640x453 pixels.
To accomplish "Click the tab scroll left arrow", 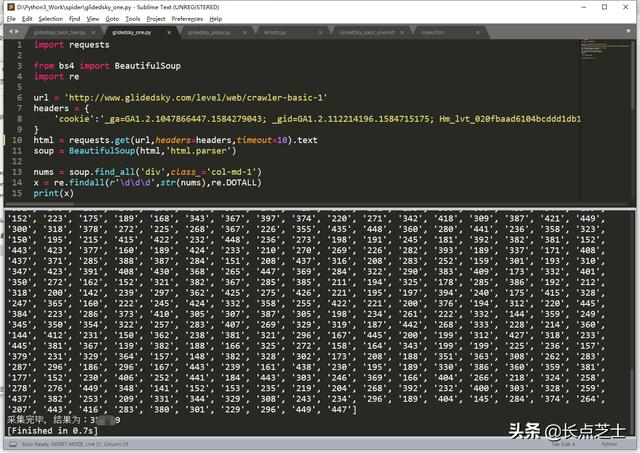I will coord(11,31).
